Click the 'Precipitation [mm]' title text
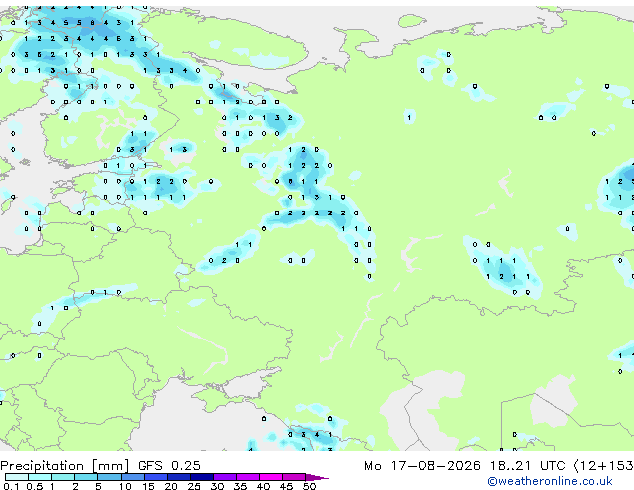This screenshot has height=490, width=634. [x=65, y=466]
